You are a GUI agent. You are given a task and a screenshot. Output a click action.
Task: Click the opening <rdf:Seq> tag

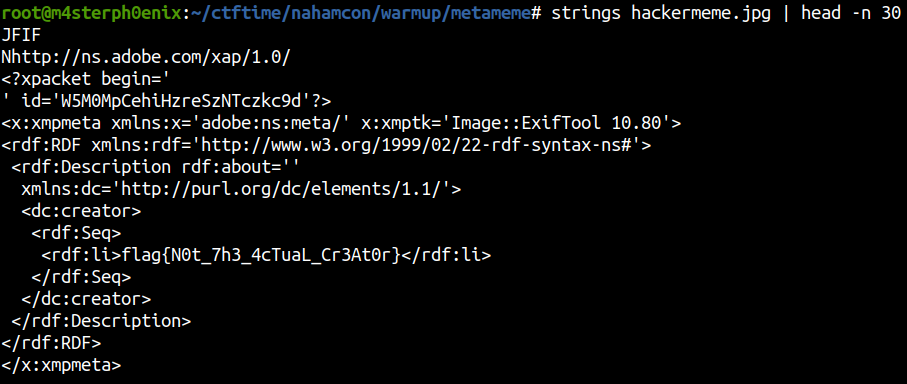pyautogui.click(x=76, y=233)
